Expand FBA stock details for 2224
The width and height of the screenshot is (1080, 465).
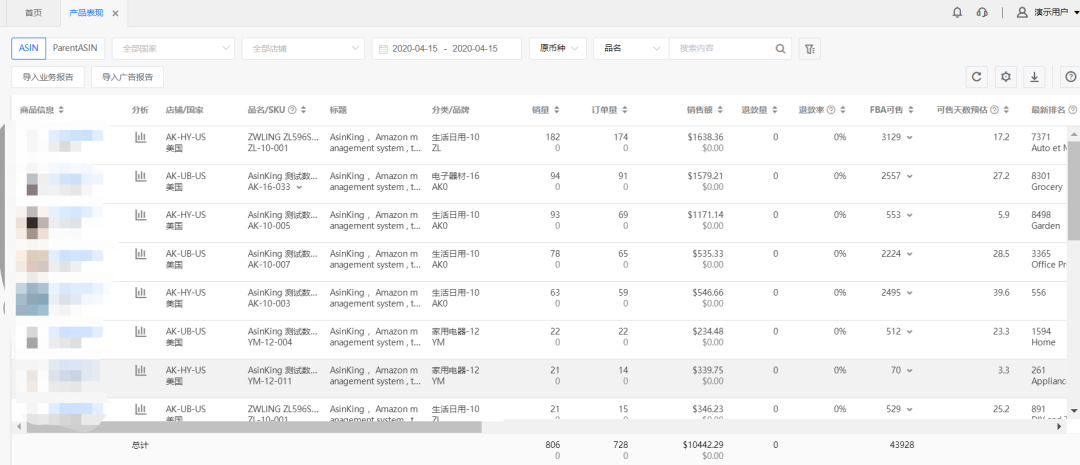[910, 254]
